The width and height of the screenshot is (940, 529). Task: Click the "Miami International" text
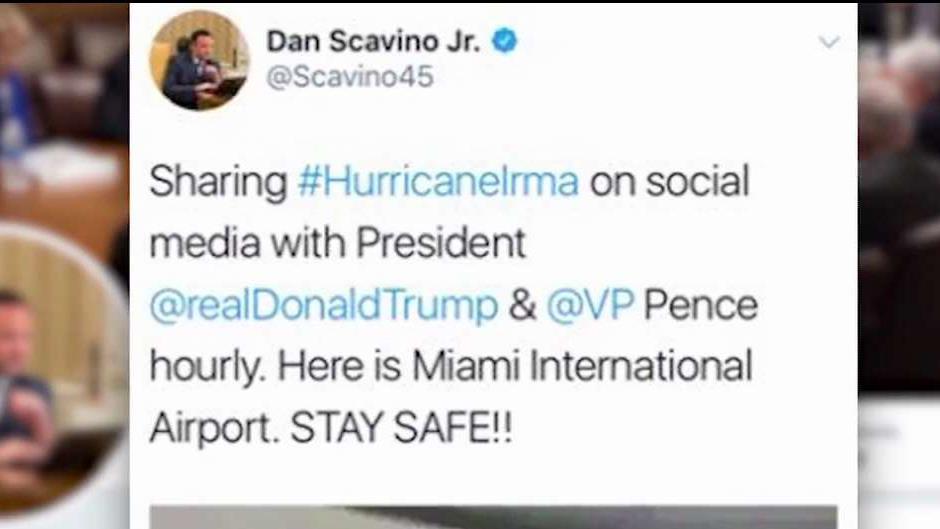click(x=582, y=365)
